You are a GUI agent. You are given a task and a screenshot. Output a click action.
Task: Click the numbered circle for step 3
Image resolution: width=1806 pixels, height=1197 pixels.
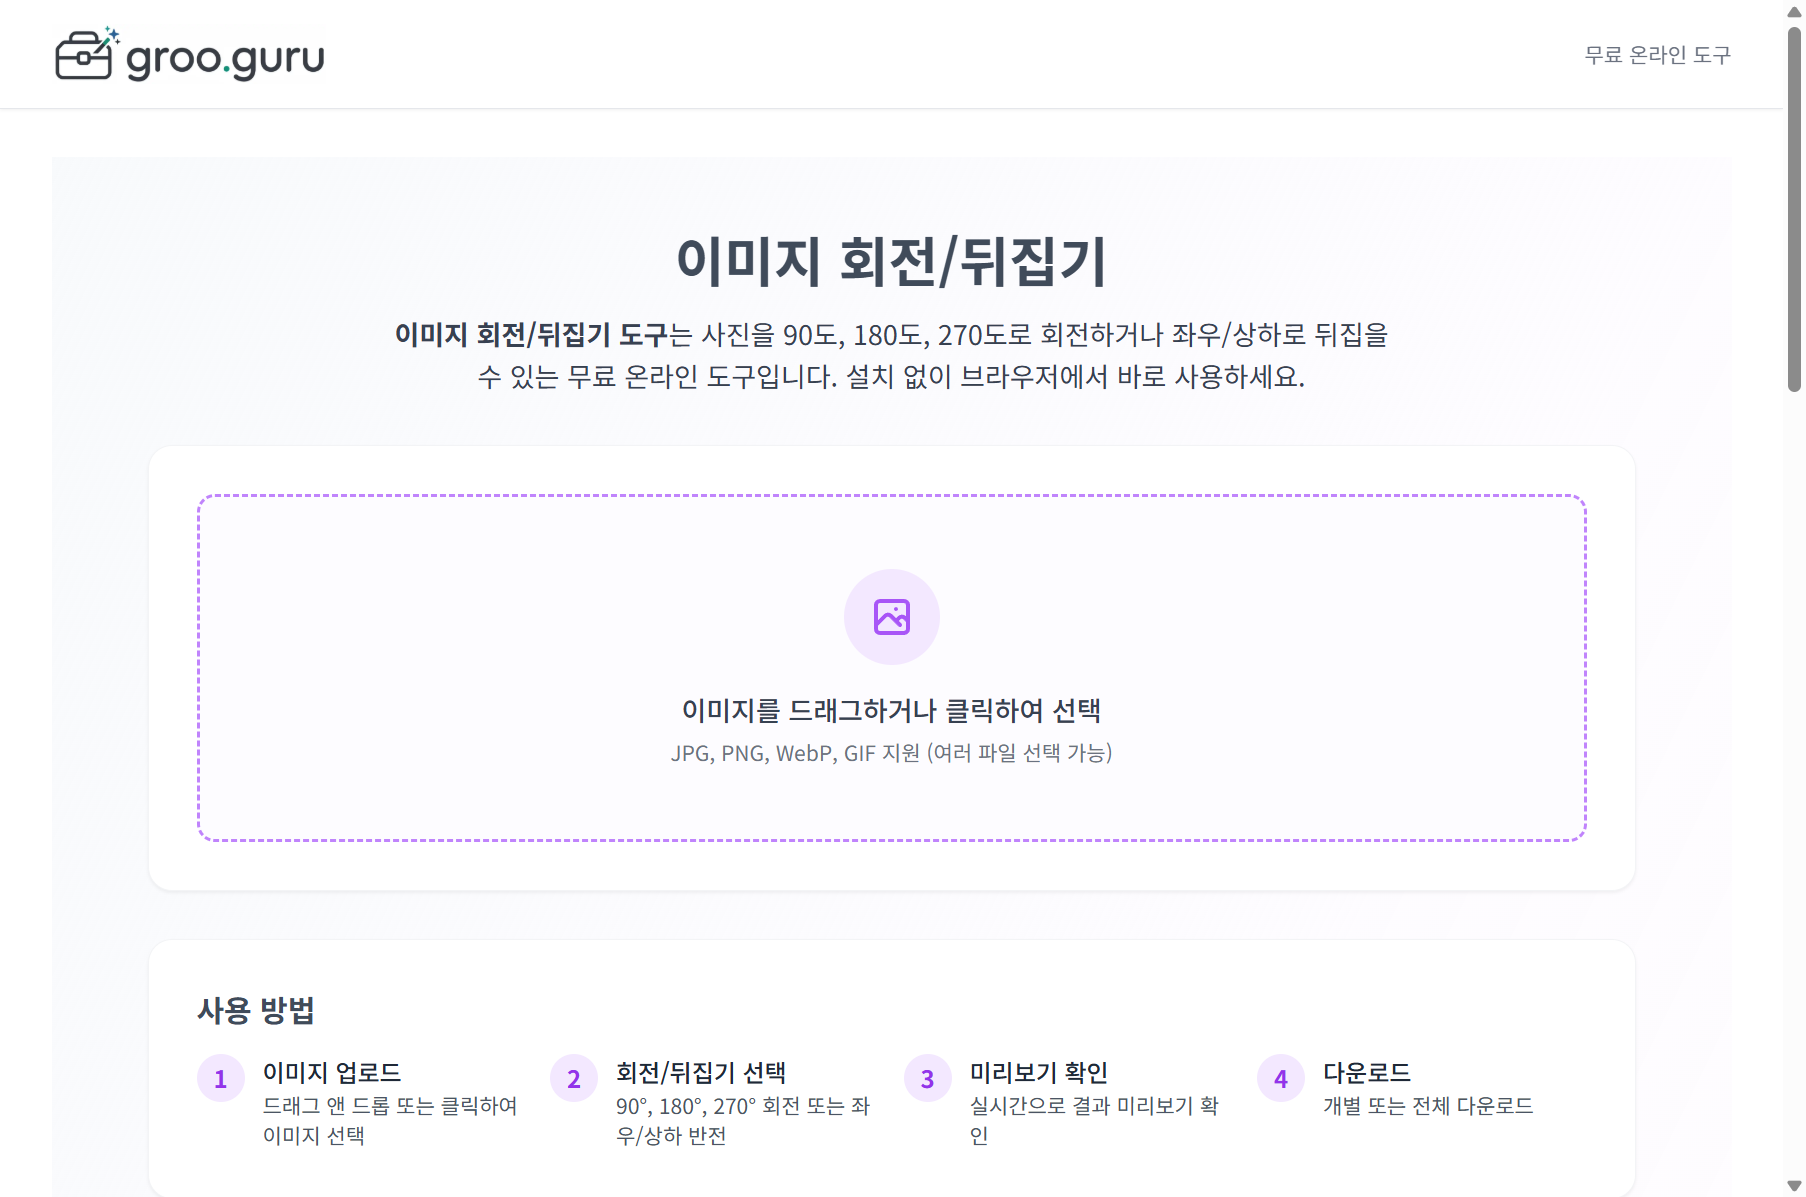tap(927, 1079)
